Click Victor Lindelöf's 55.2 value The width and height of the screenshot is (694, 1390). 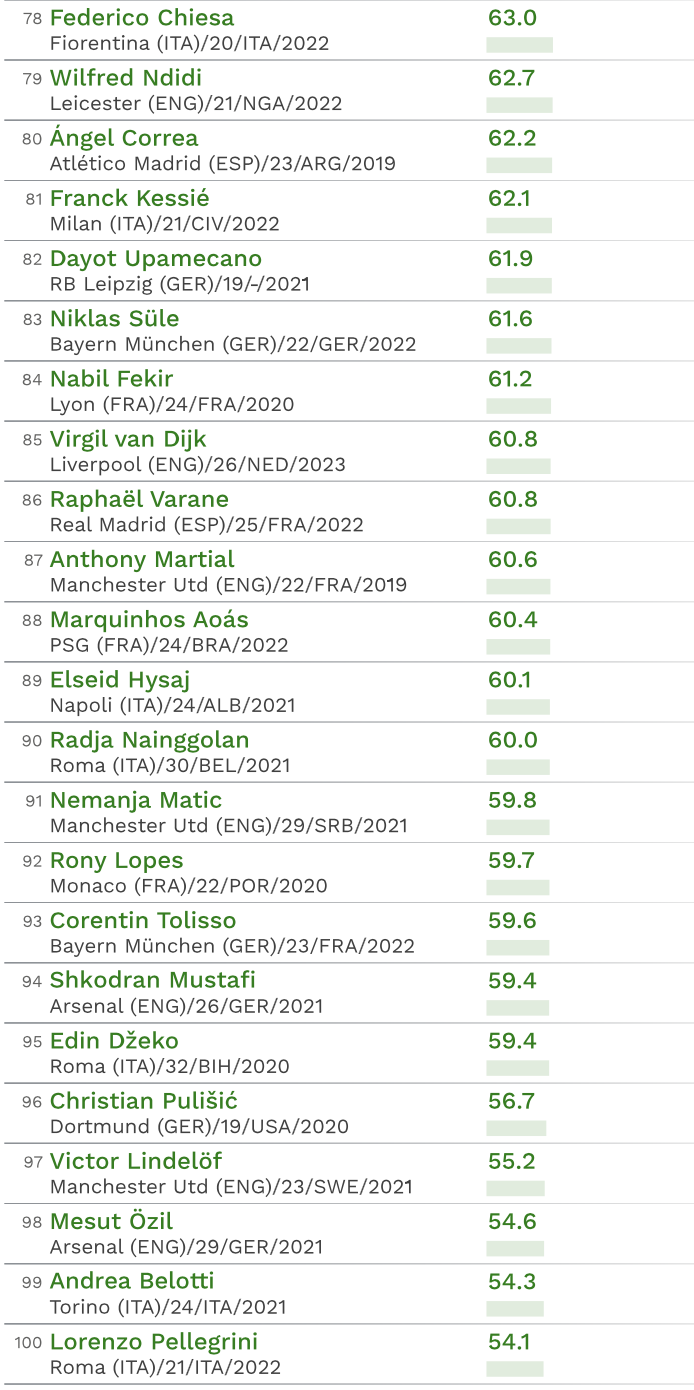[x=512, y=1161]
